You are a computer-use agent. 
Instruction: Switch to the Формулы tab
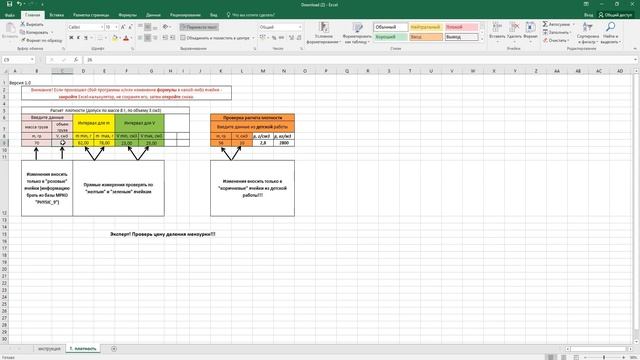(127, 15)
